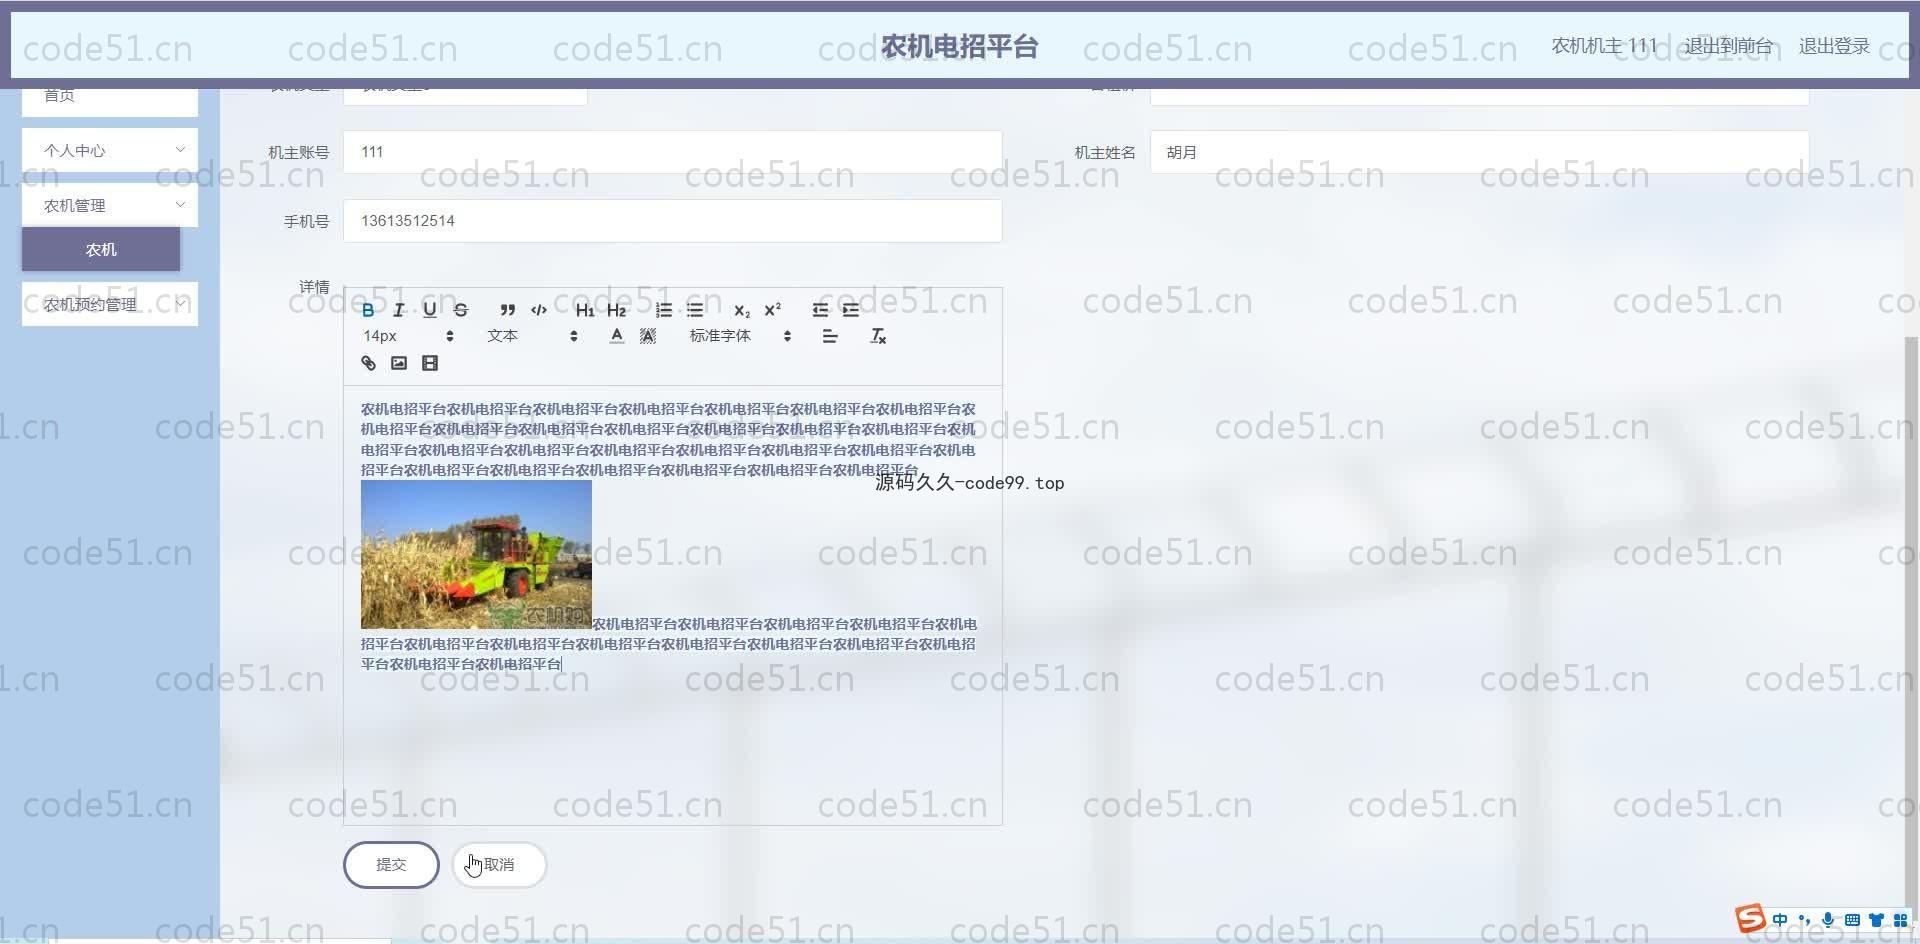Click the 提交 submit button
1920x944 pixels.
(x=391, y=865)
